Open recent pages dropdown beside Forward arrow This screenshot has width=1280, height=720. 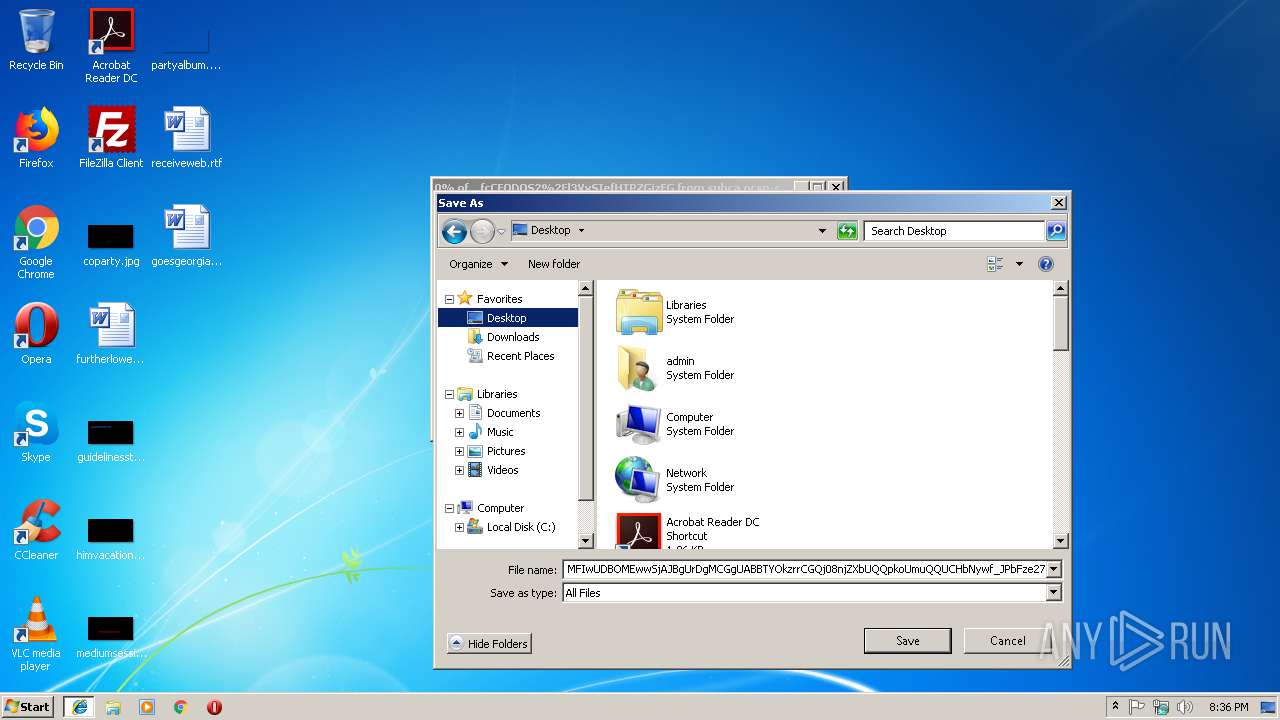[x=501, y=232]
